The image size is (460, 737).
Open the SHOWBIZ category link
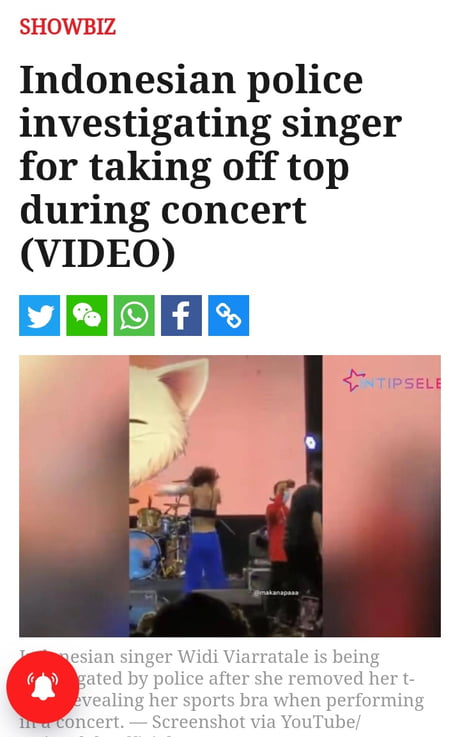67,26
